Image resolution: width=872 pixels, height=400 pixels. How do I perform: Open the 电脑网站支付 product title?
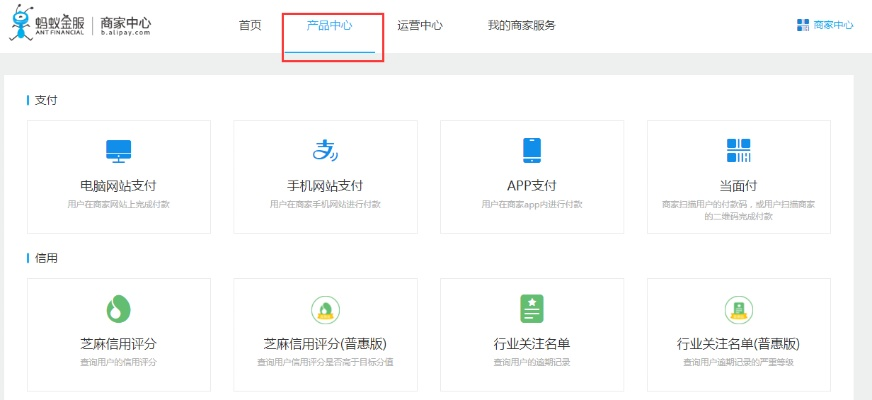(118, 186)
